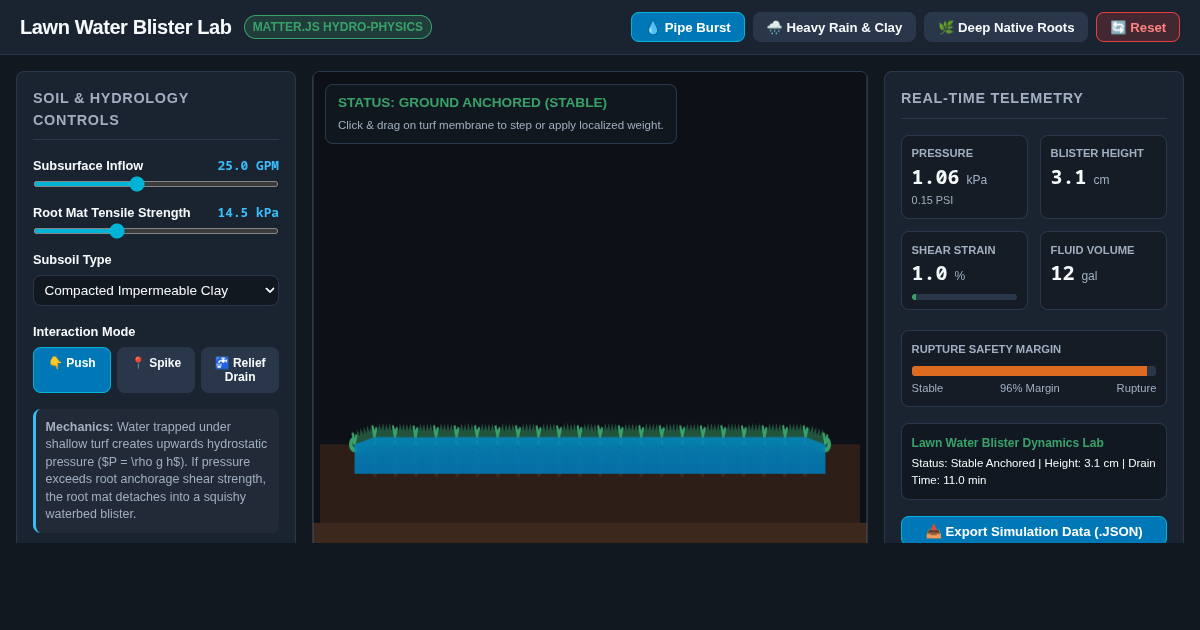Click the 12 gal fluid volume reading
The height and width of the screenshot is (630, 1200).
pos(1074,274)
